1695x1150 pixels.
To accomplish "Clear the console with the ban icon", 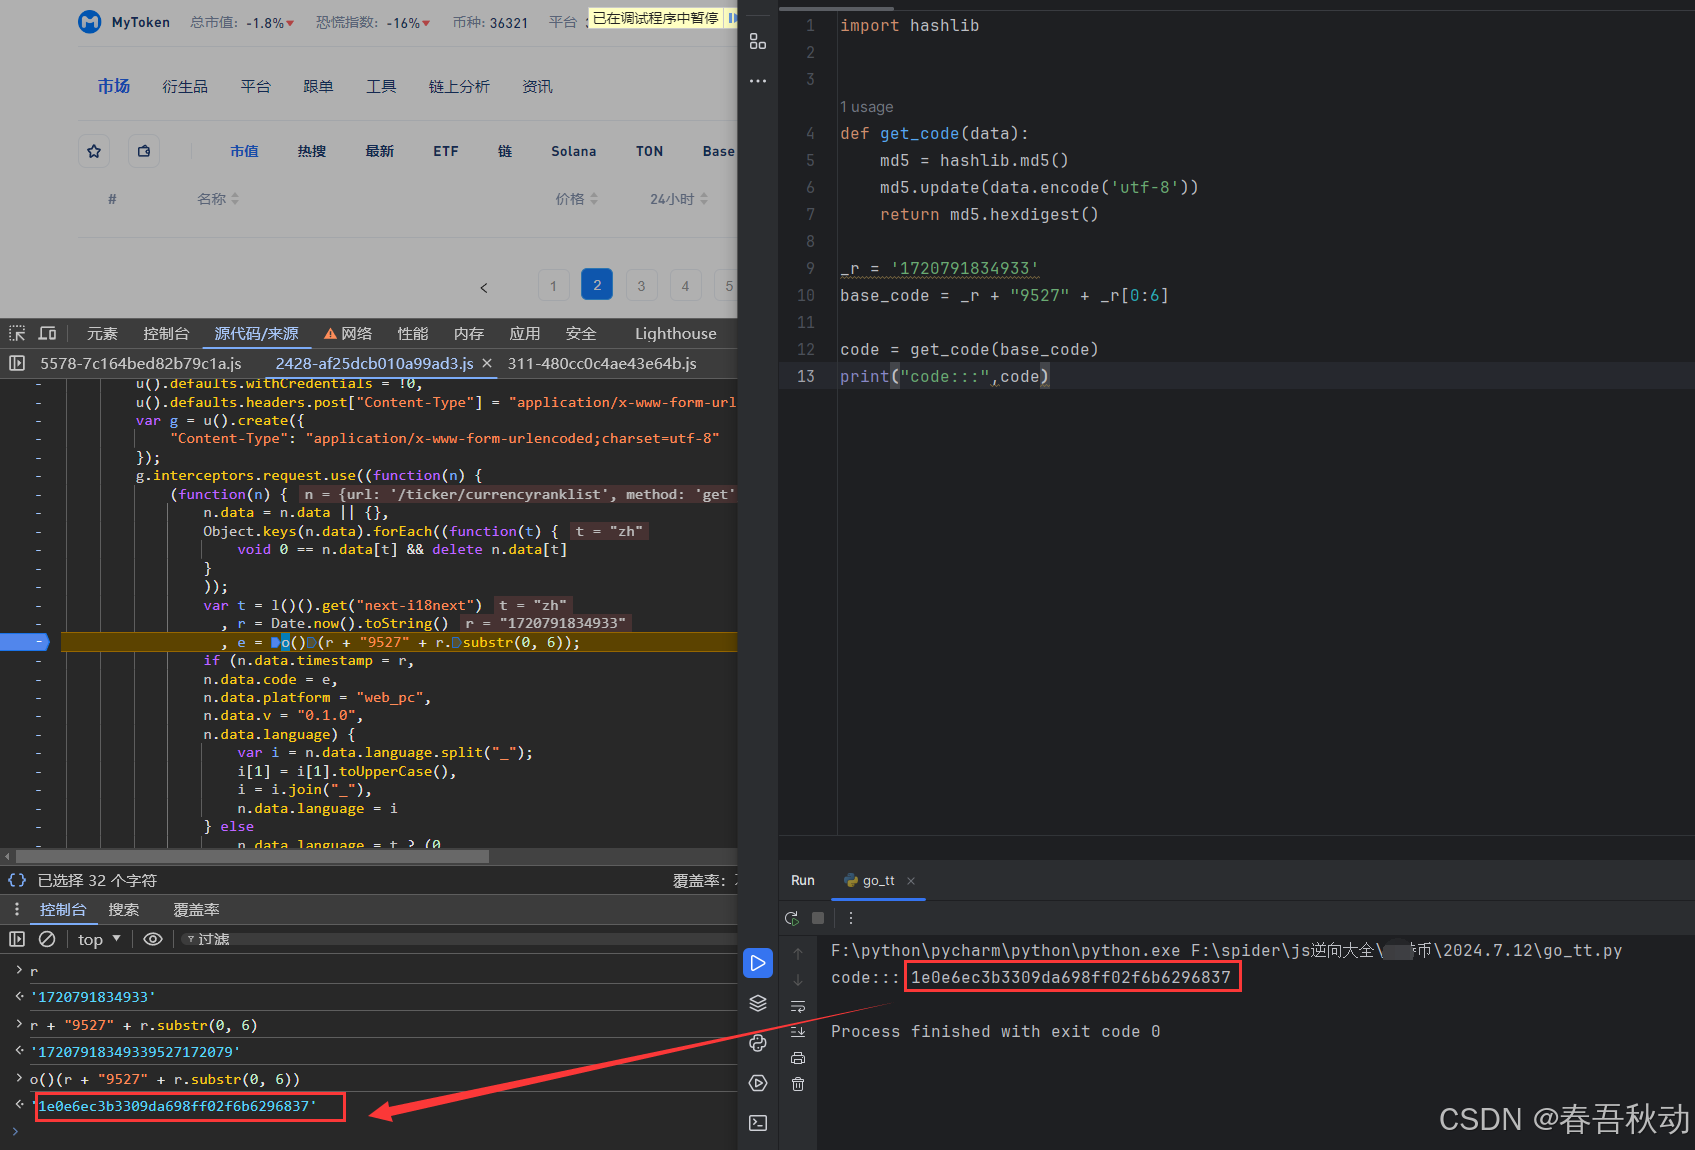I will pos(47,939).
